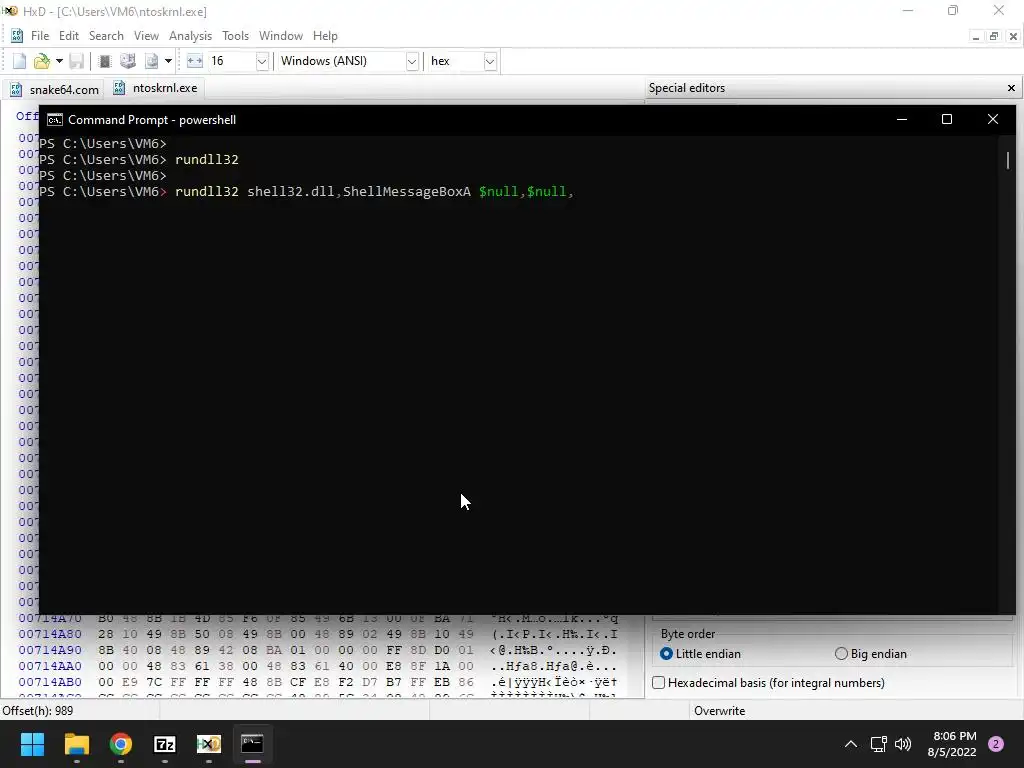Click the Open disk image icon
Viewport: 1024px width, 768px height.
pos(152,61)
